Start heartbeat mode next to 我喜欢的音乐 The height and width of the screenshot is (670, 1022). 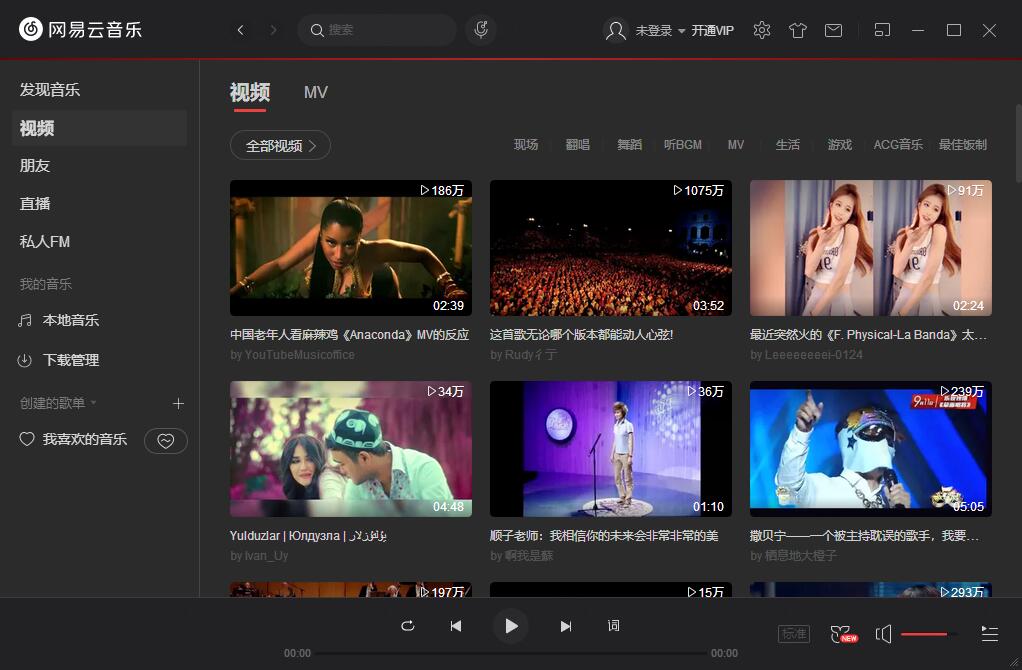tap(166, 441)
